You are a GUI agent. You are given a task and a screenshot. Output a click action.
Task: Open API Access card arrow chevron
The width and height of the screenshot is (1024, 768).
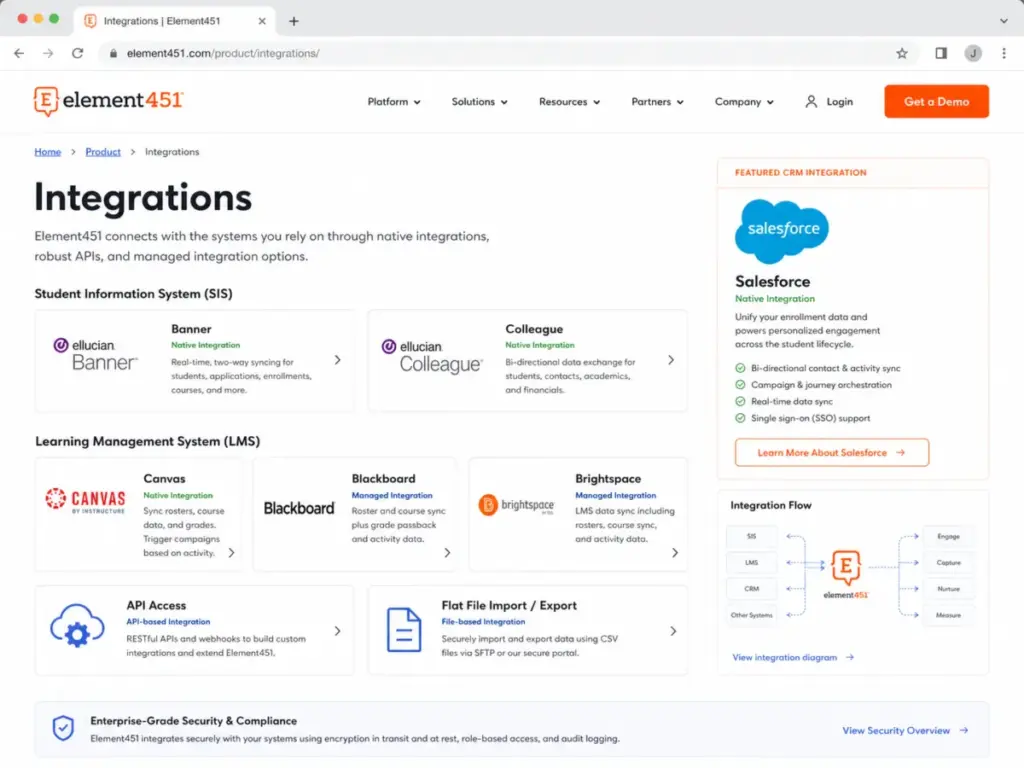338,631
